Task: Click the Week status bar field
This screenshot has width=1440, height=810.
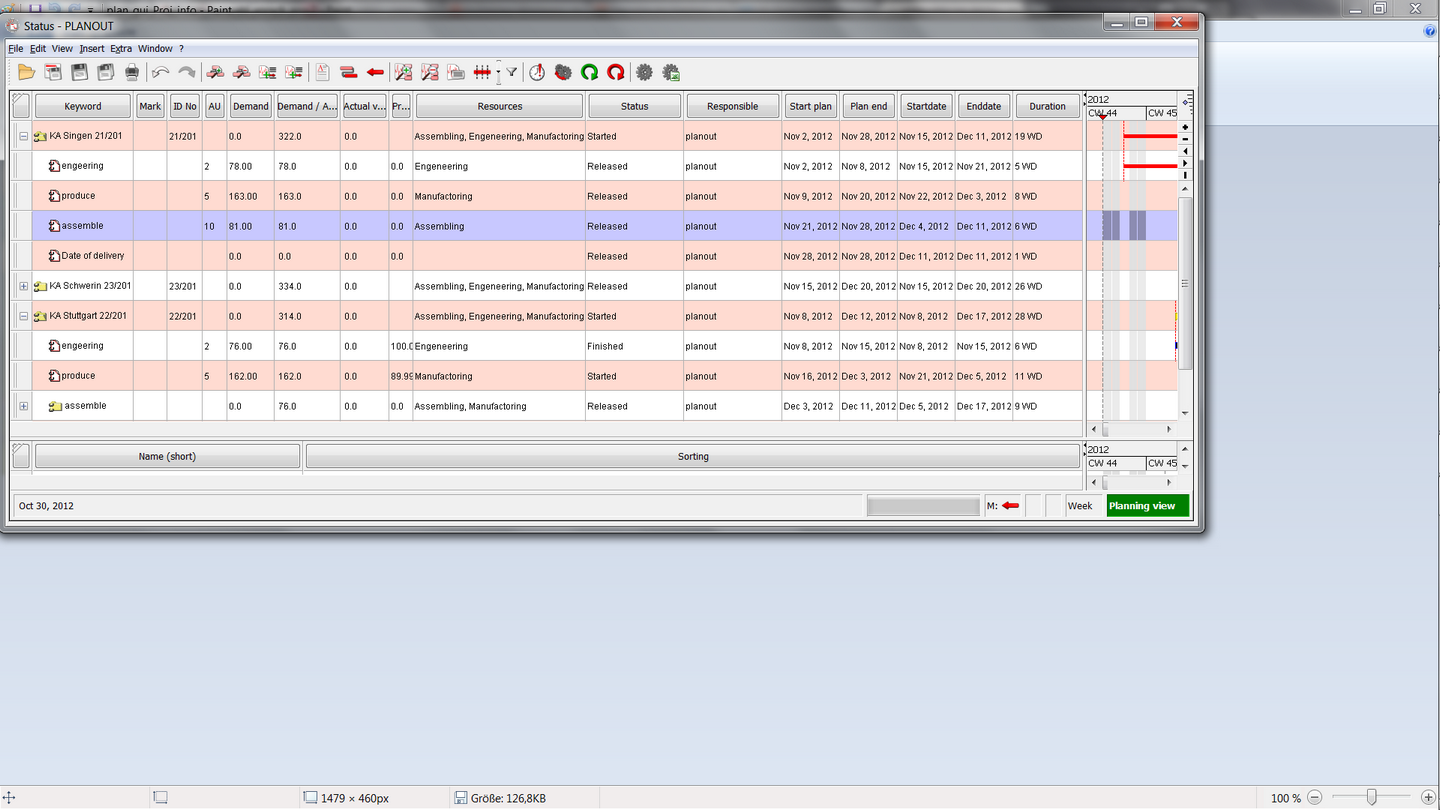Action: (1084, 506)
